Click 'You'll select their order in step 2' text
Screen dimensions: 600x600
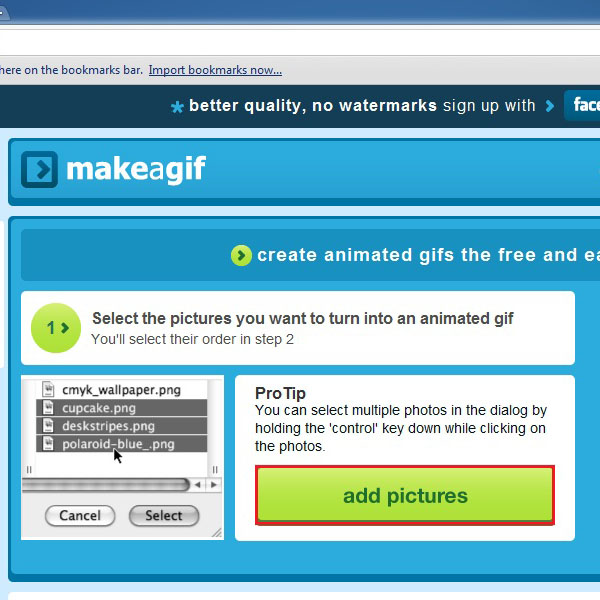click(x=192, y=339)
